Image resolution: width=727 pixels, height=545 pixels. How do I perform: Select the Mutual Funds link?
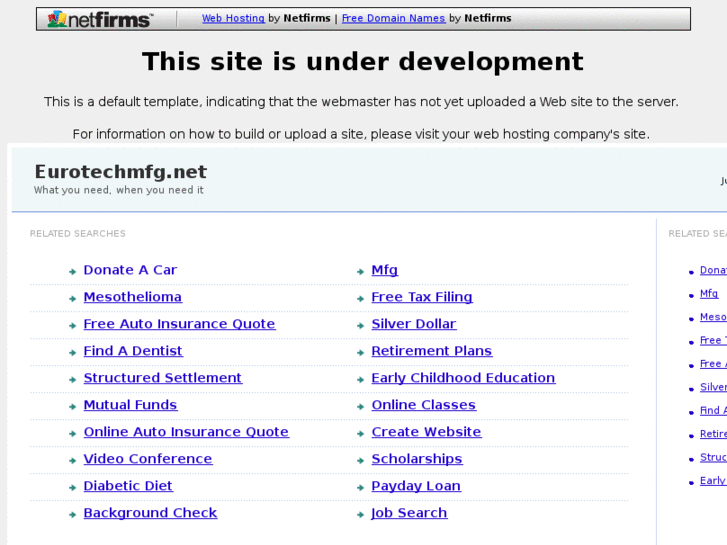130,404
